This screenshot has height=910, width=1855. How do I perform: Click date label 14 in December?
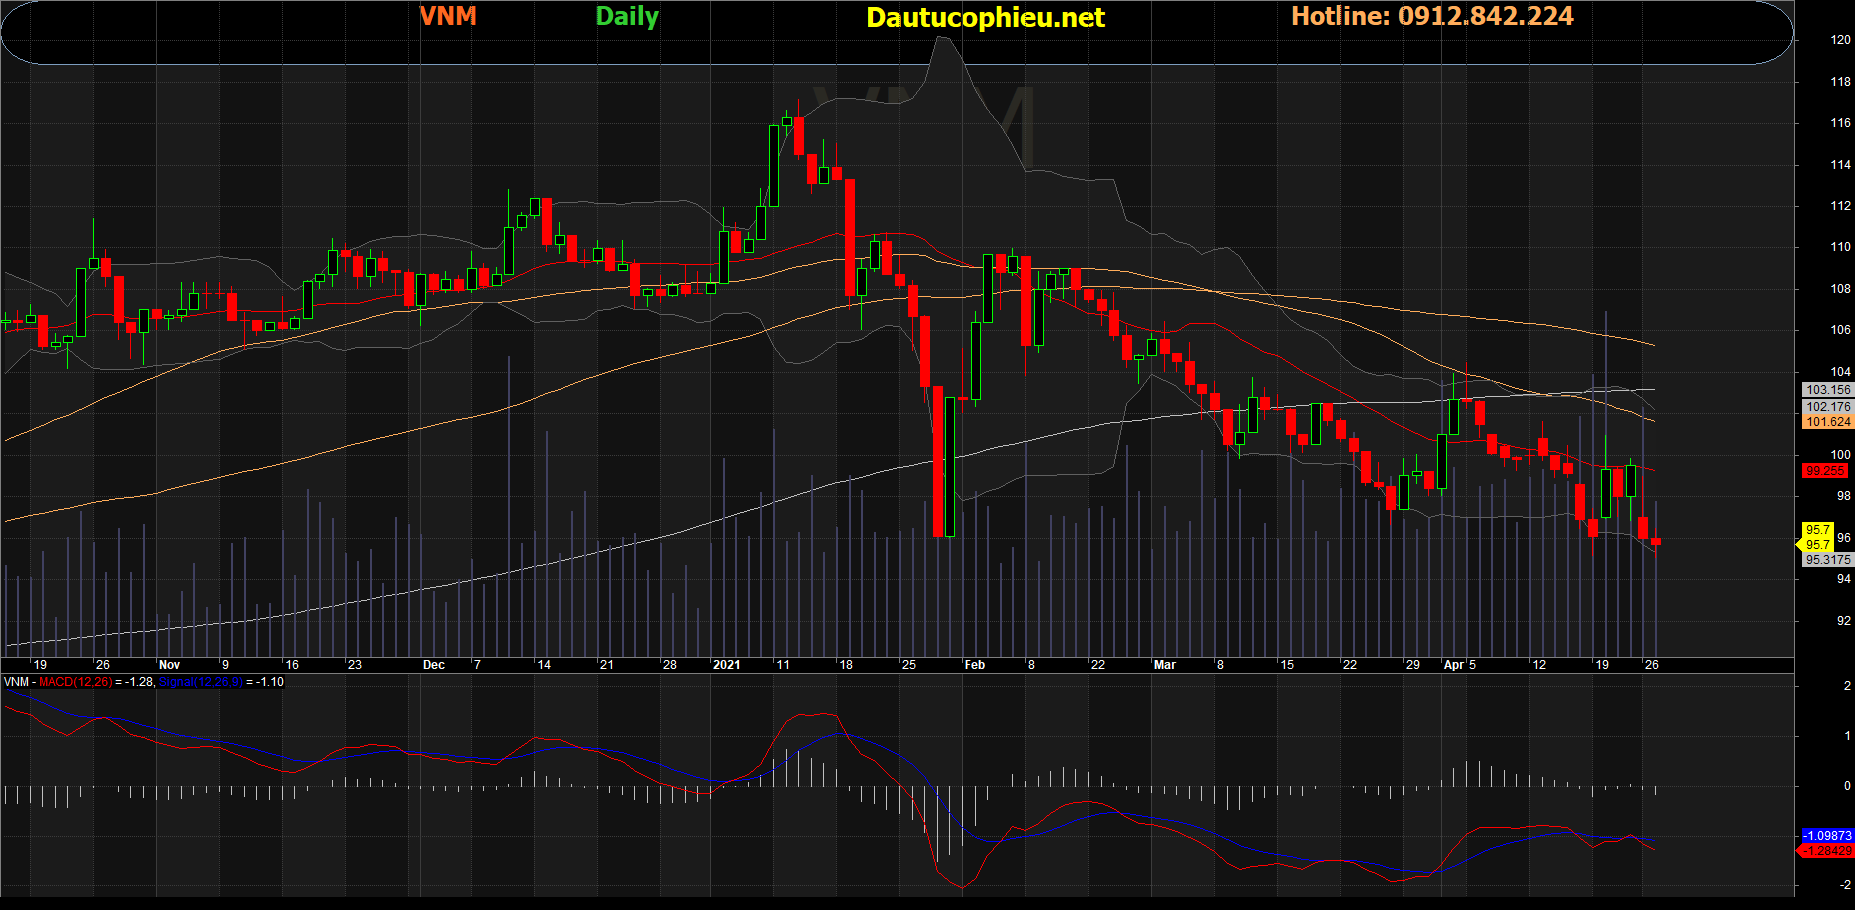(x=544, y=665)
